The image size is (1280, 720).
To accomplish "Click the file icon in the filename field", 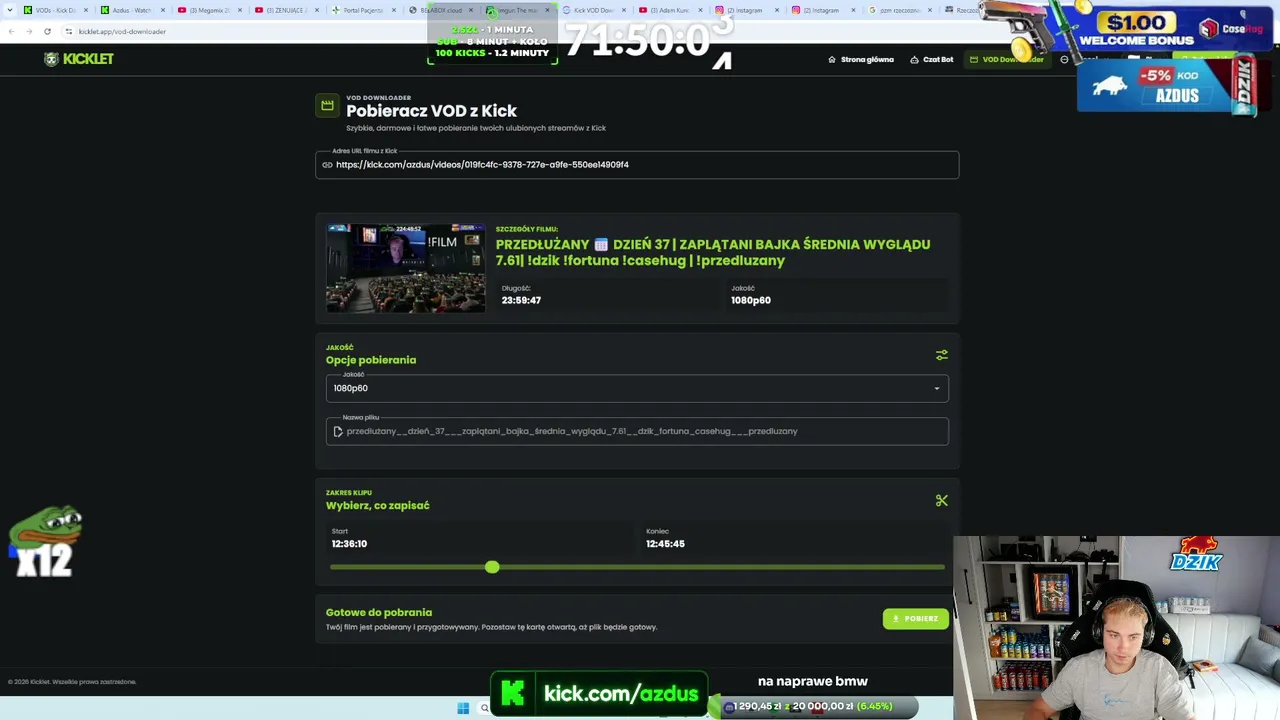I will click(338, 431).
